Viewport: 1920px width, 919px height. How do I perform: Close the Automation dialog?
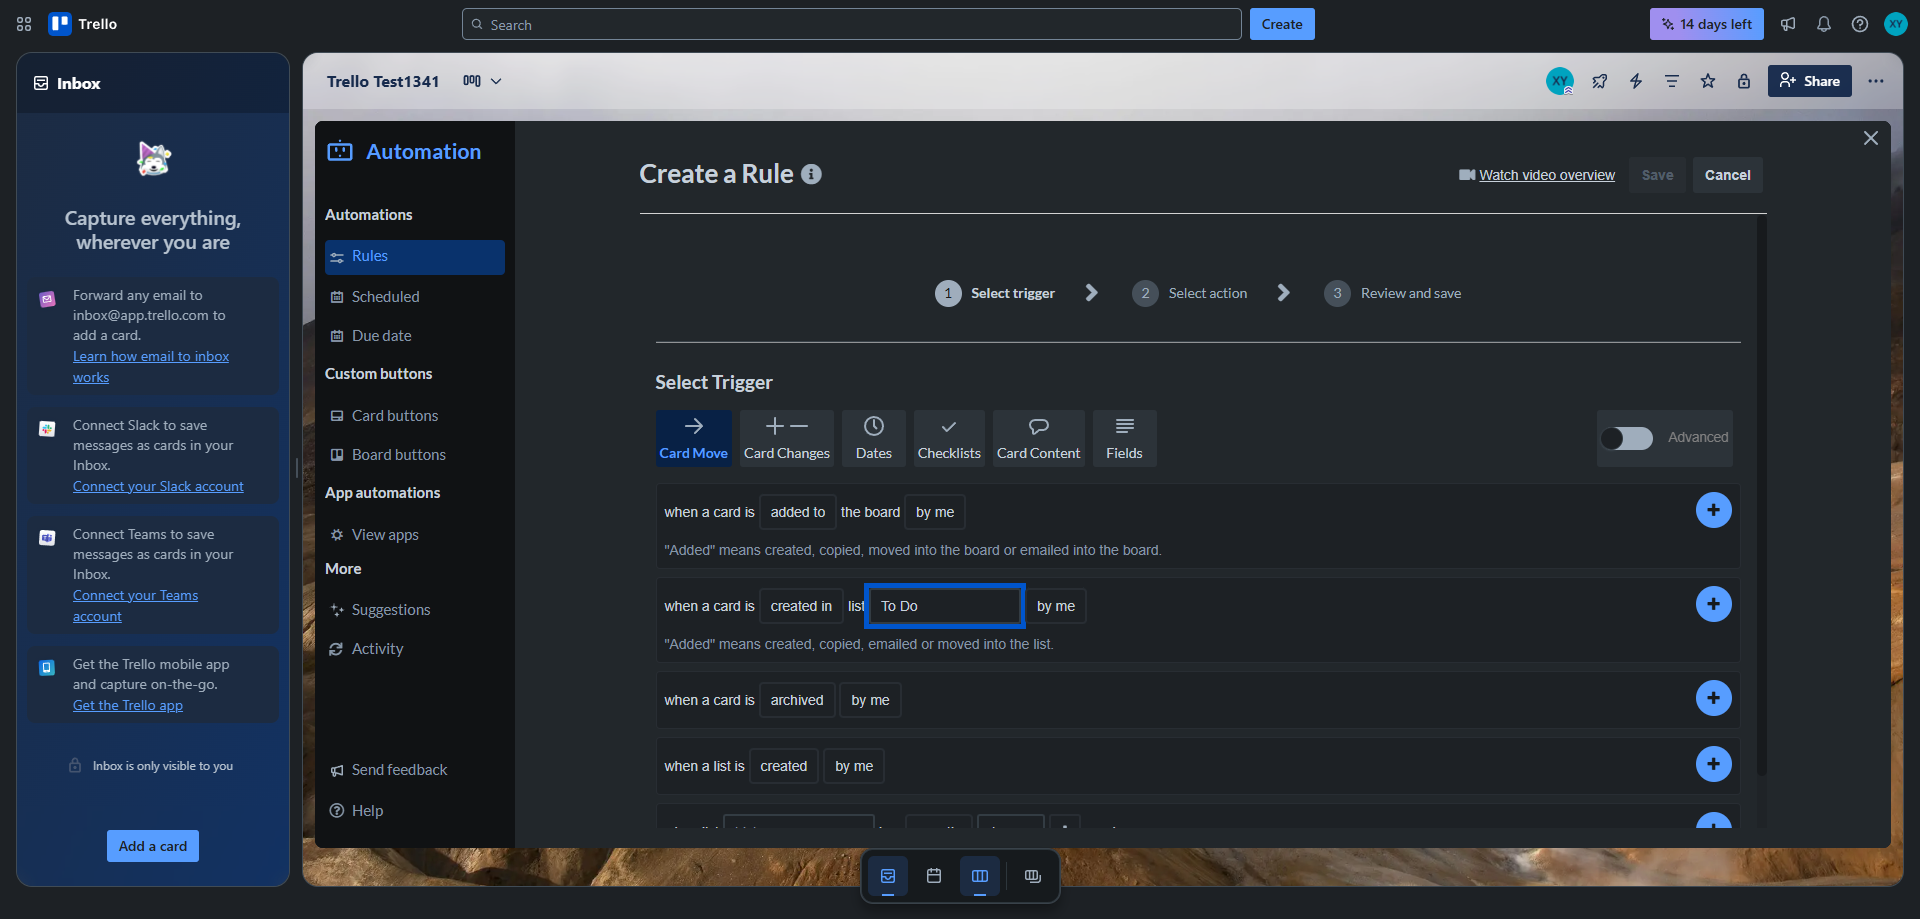[x=1871, y=138]
